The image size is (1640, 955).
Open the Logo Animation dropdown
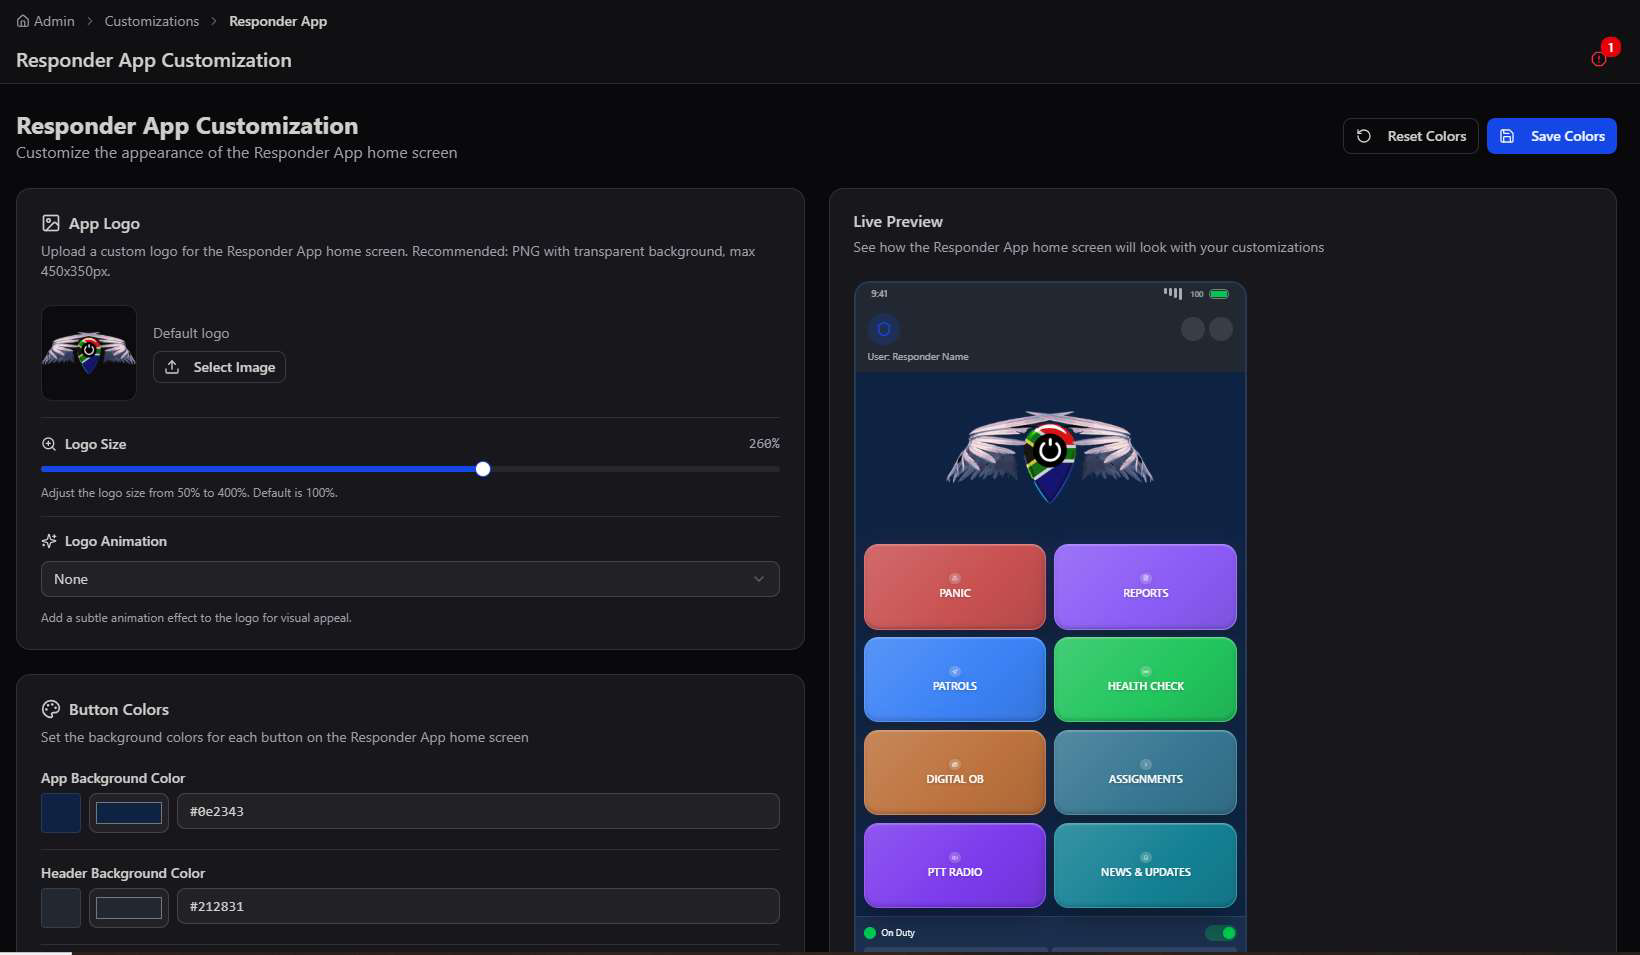point(410,579)
